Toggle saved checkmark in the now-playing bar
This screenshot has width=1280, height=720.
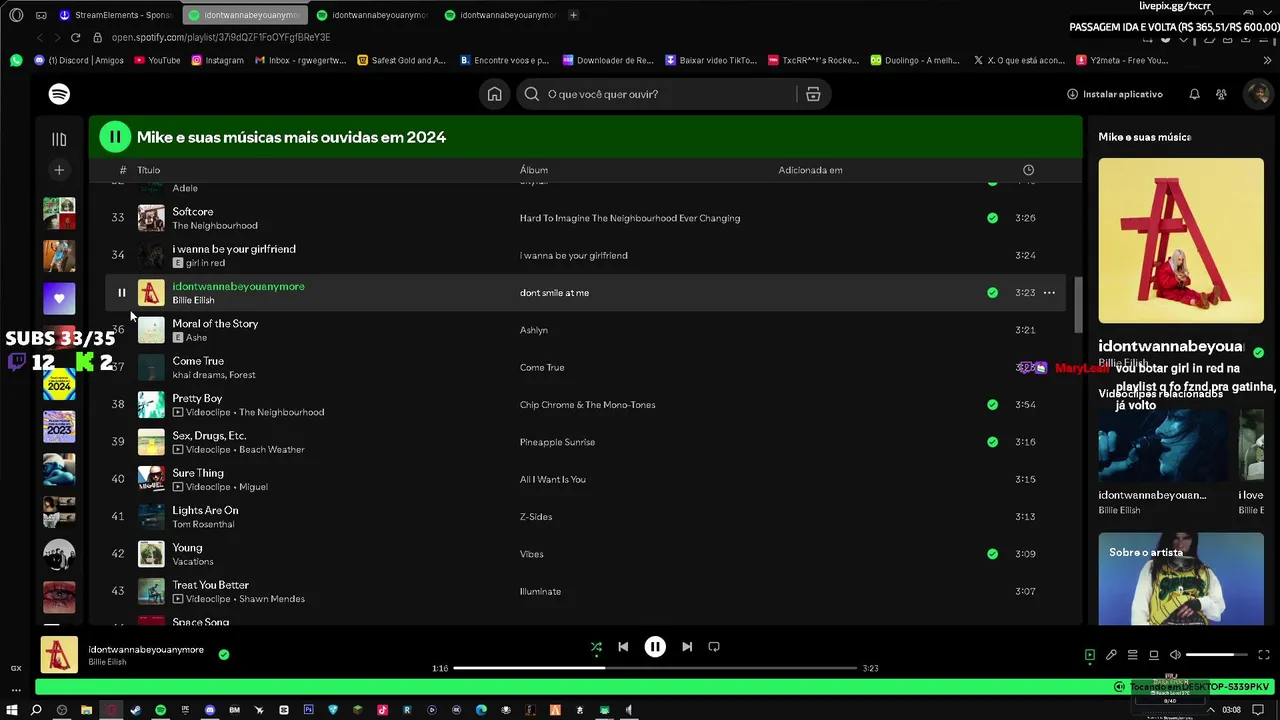pos(224,655)
